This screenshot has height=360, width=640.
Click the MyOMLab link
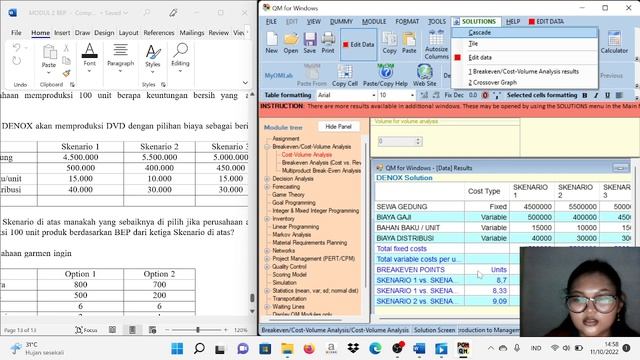(278, 76)
